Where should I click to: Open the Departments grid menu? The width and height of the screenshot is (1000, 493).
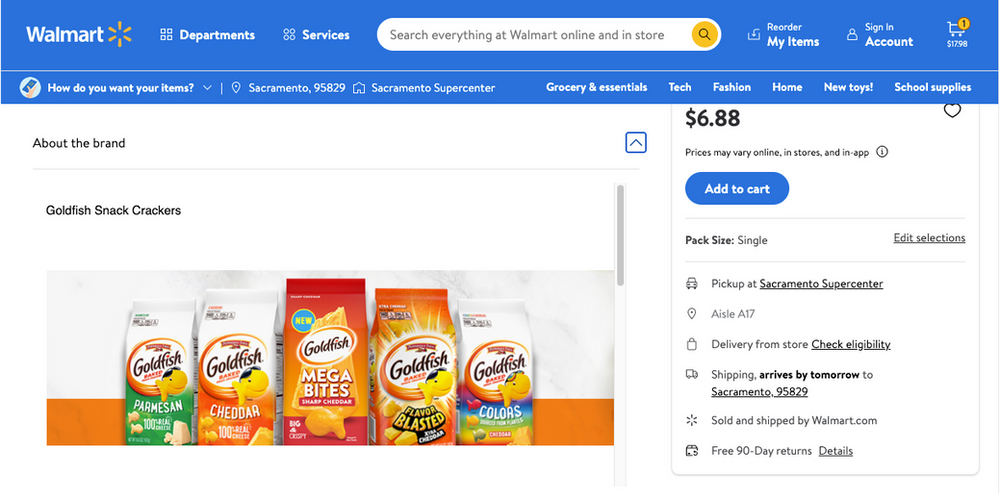pos(207,35)
